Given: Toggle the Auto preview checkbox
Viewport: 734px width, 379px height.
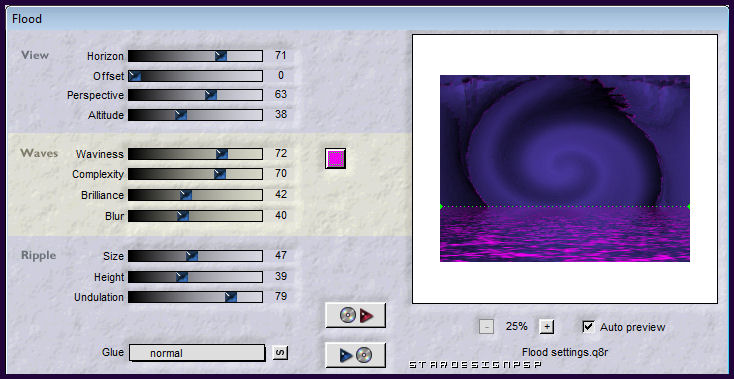Looking at the screenshot, I should [588, 327].
